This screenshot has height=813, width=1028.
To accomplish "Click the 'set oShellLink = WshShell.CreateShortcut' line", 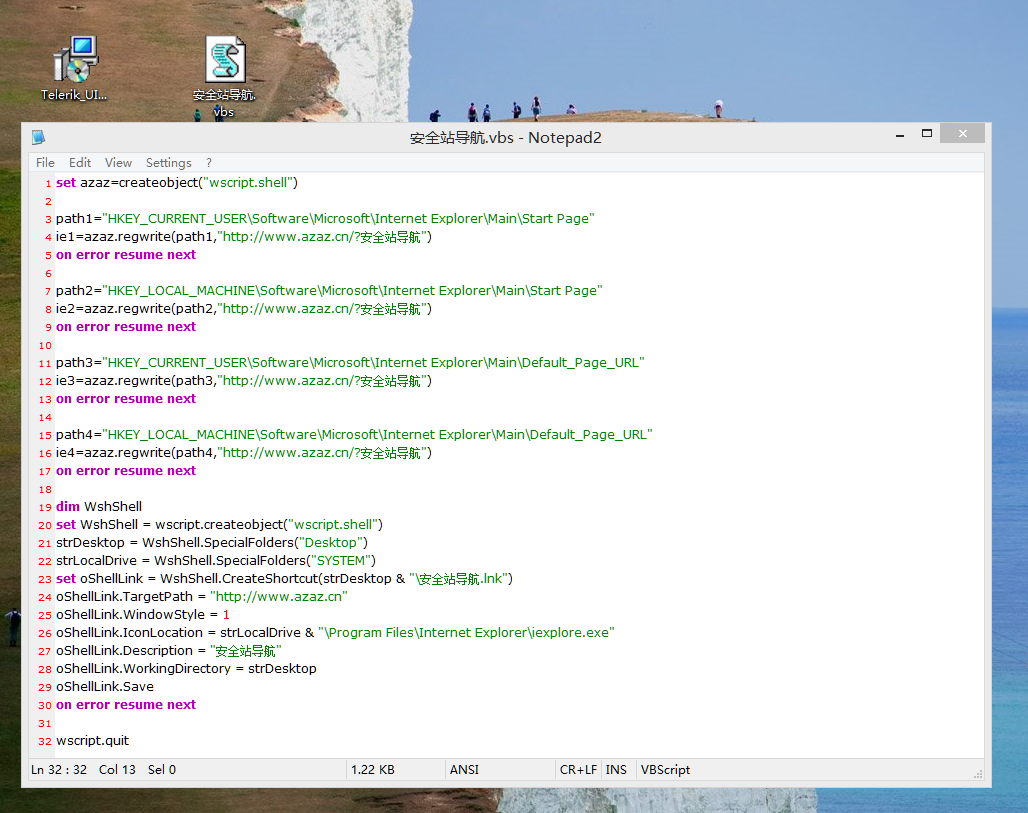I will pyautogui.click(x=285, y=579).
